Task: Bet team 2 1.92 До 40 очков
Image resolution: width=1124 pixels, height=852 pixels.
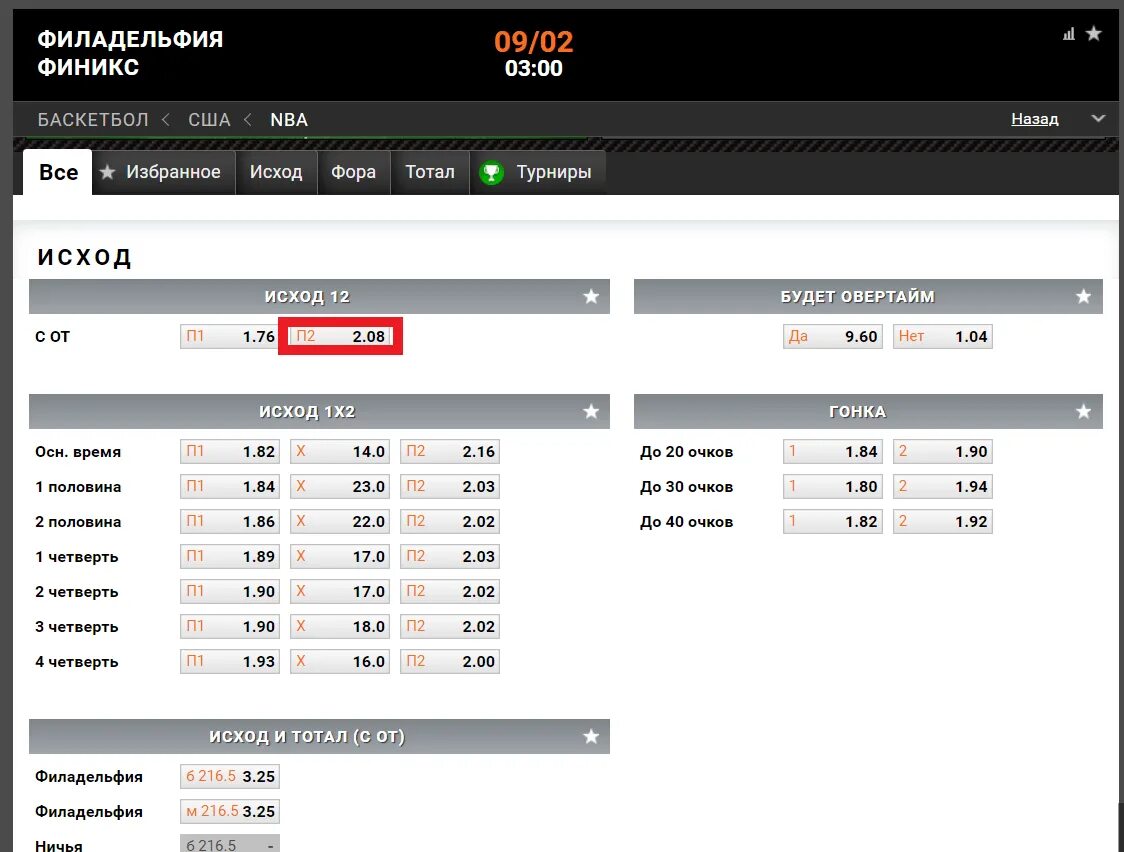Action: pyautogui.click(x=943, y=522)
